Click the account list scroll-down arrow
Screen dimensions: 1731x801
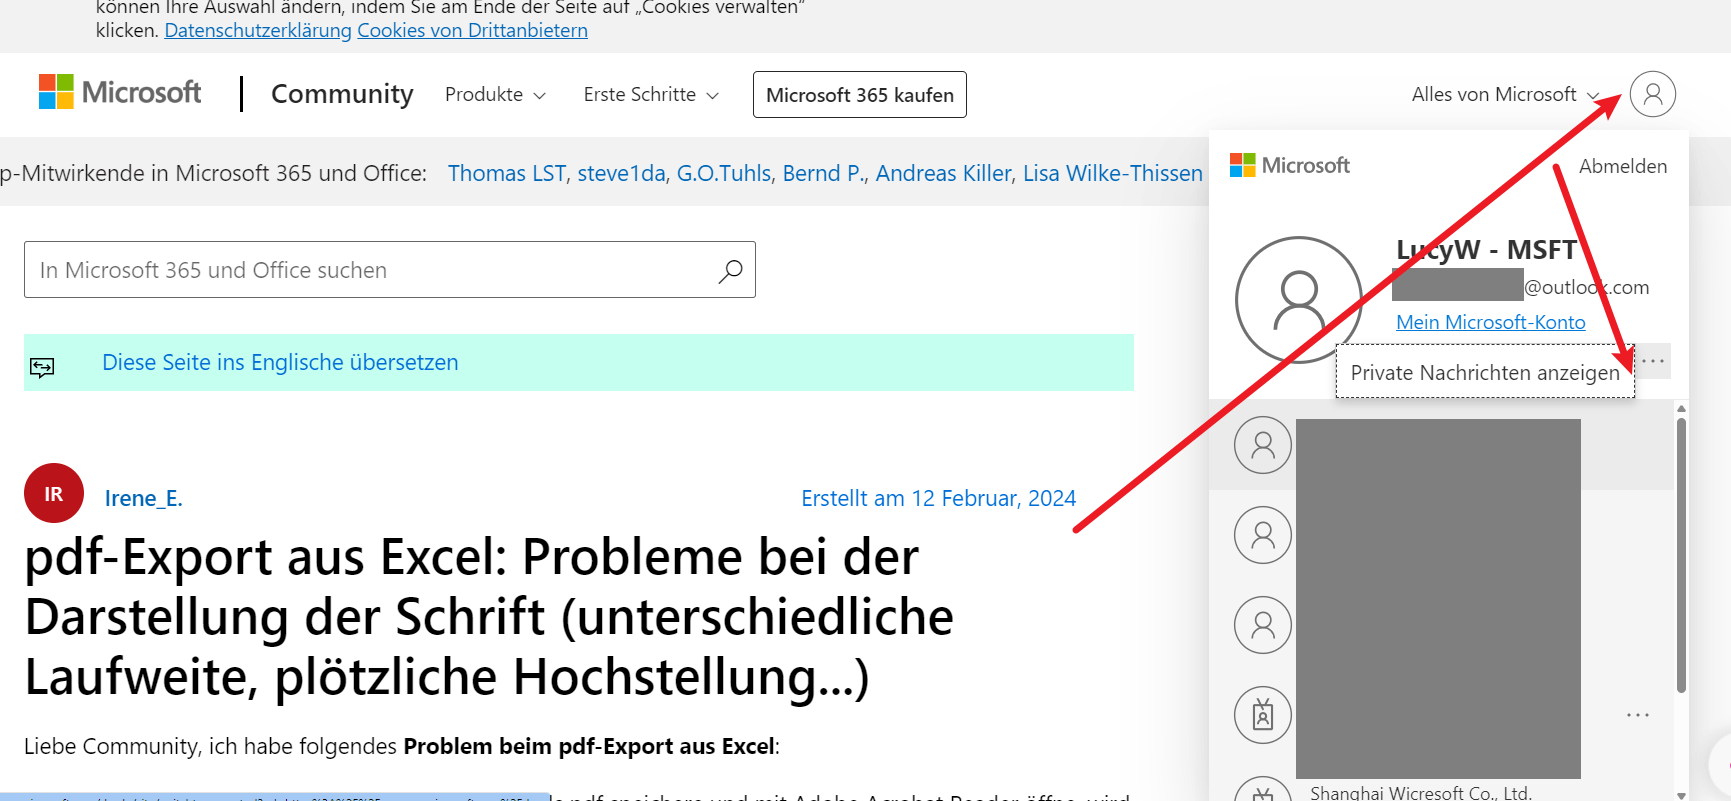click(x=1681, y=795)
